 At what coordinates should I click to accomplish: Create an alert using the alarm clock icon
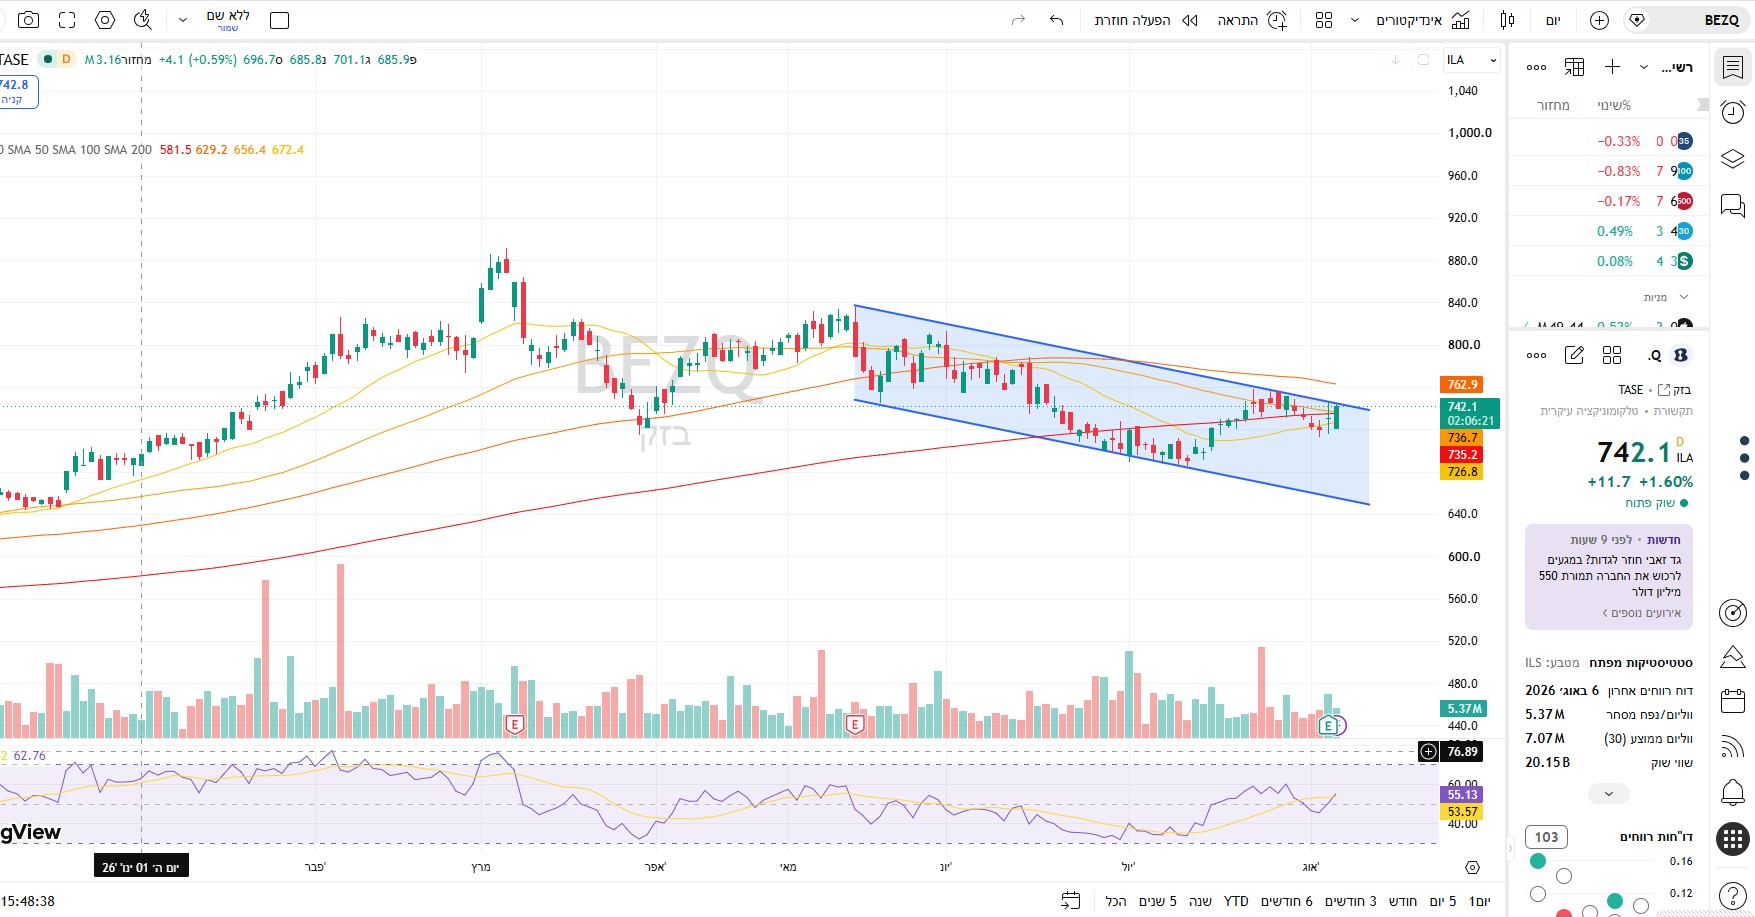(1277, 20)
